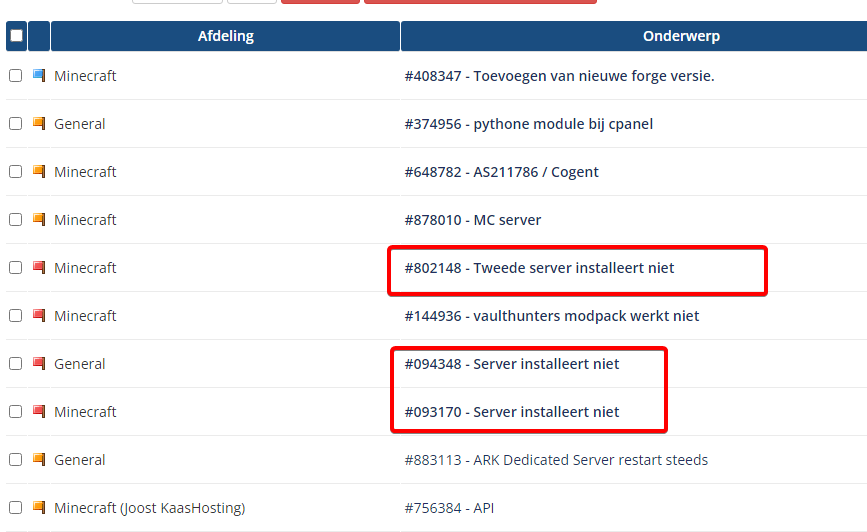This screenshot has height=532, width=867.
Task: Click the blue priority flag for ticket #408347
Action: point(39,76)
